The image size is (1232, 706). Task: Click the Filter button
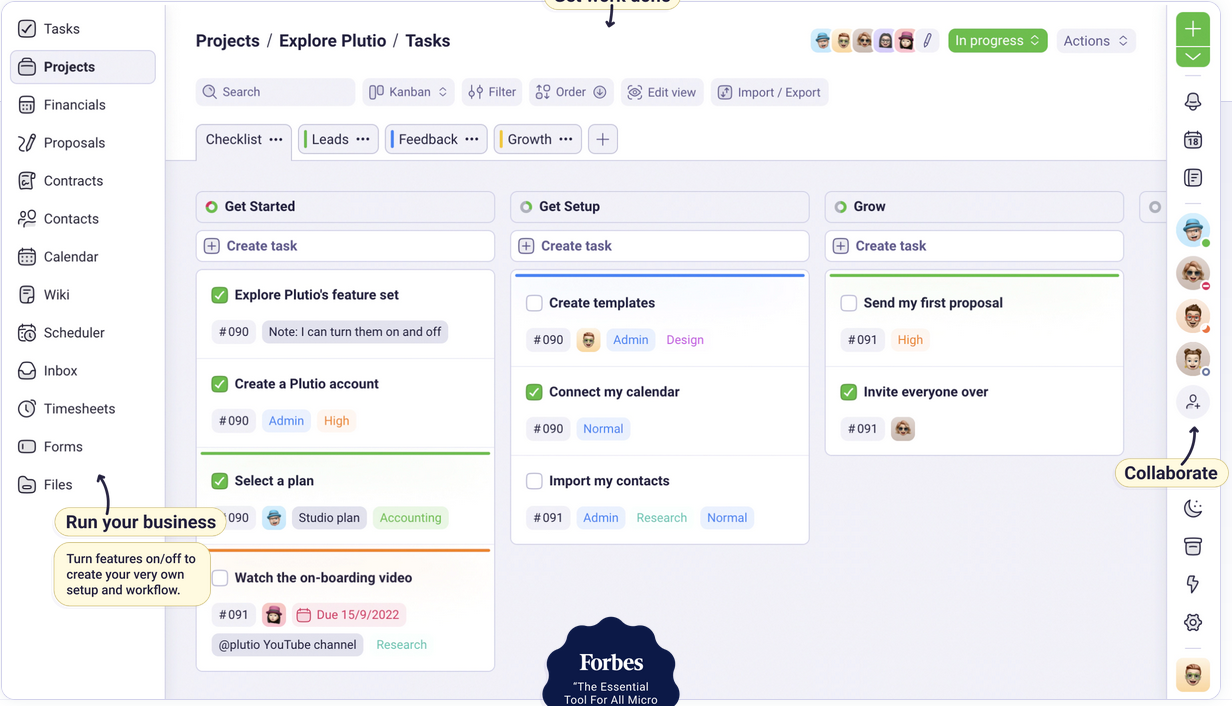(x=492, y=92)
